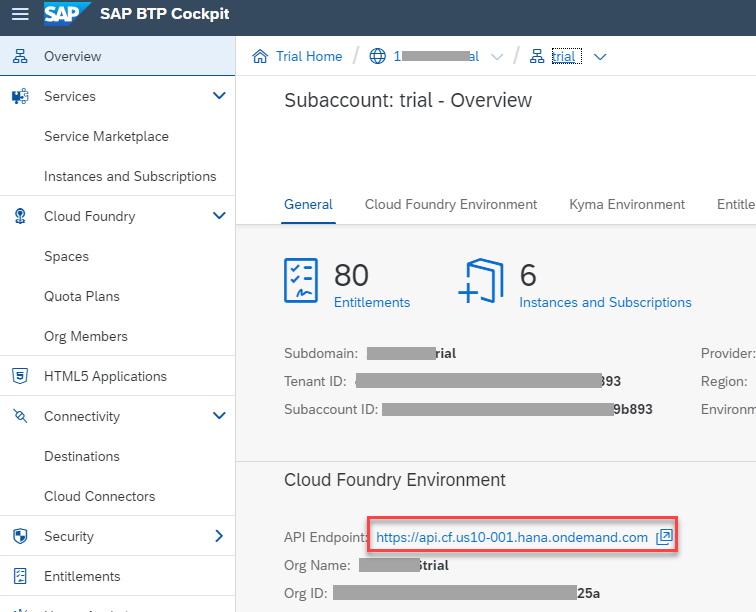Screen dimensions: 756x612
Task: Click the Subaccount ID label
Action: tap(331, 409)
